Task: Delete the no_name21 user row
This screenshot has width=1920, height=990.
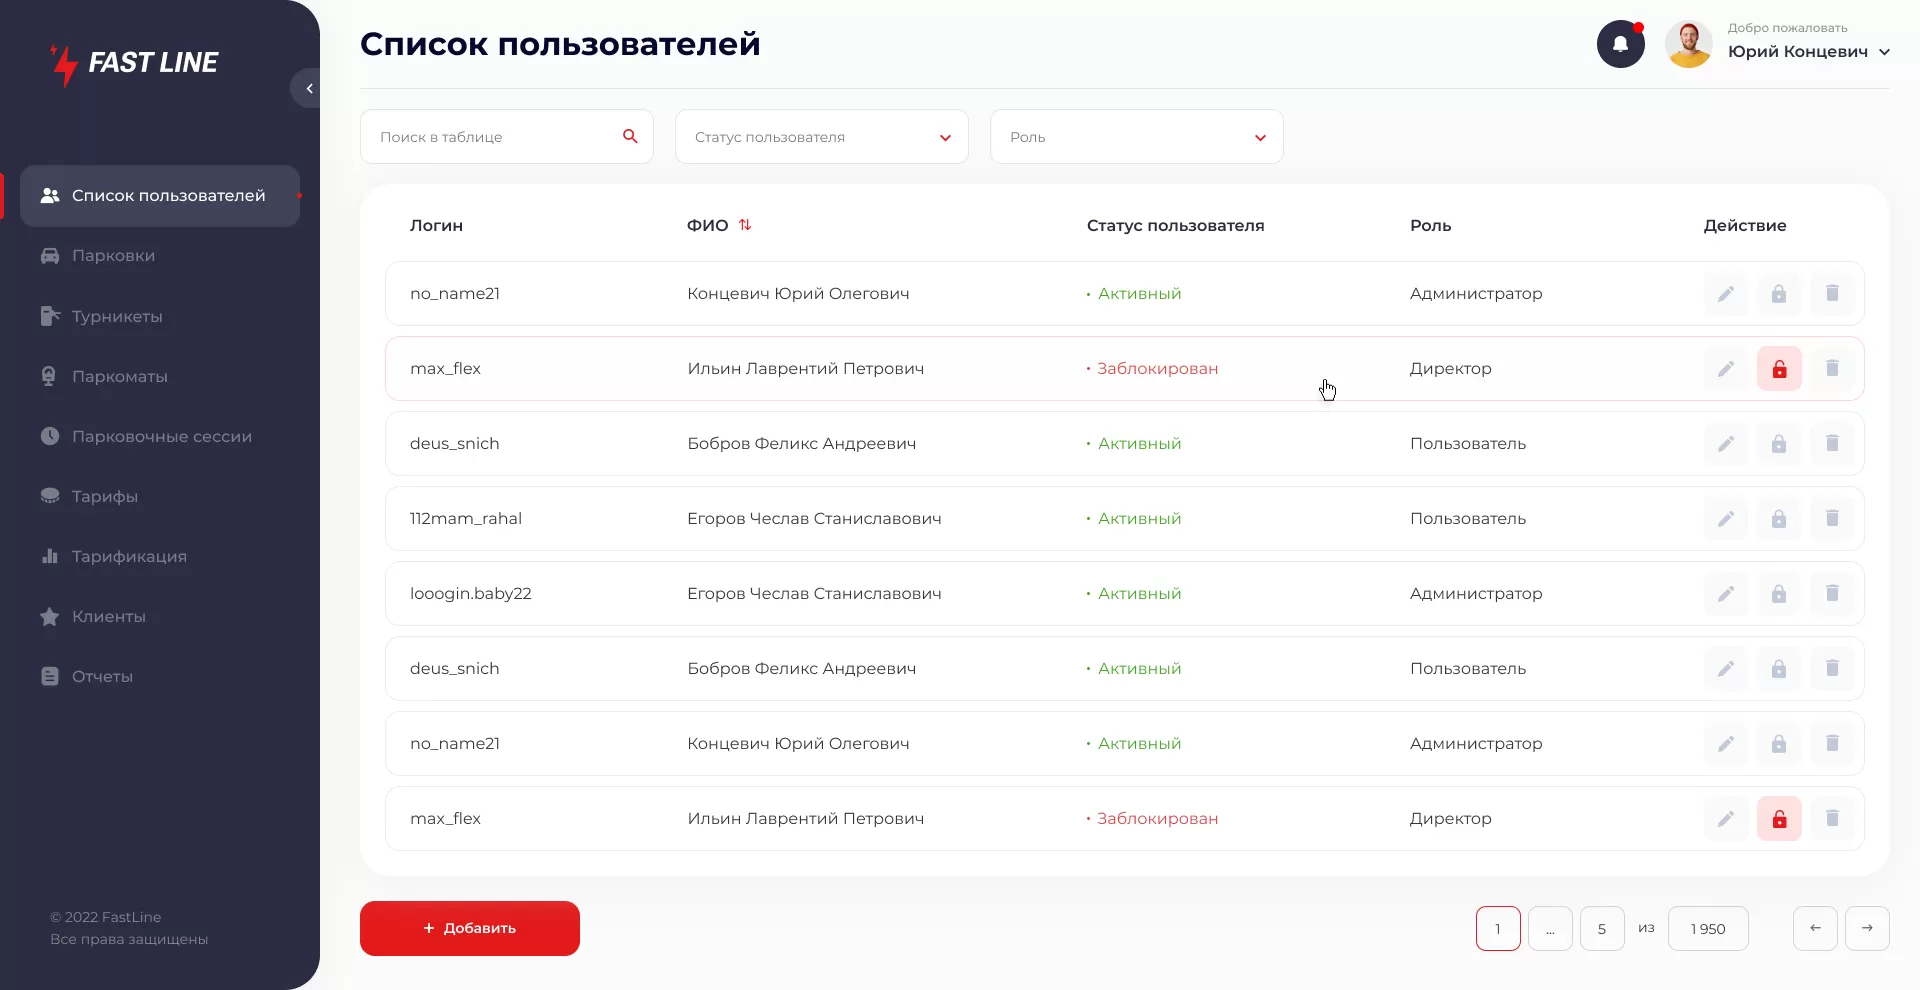Action: click(1833, 293)
